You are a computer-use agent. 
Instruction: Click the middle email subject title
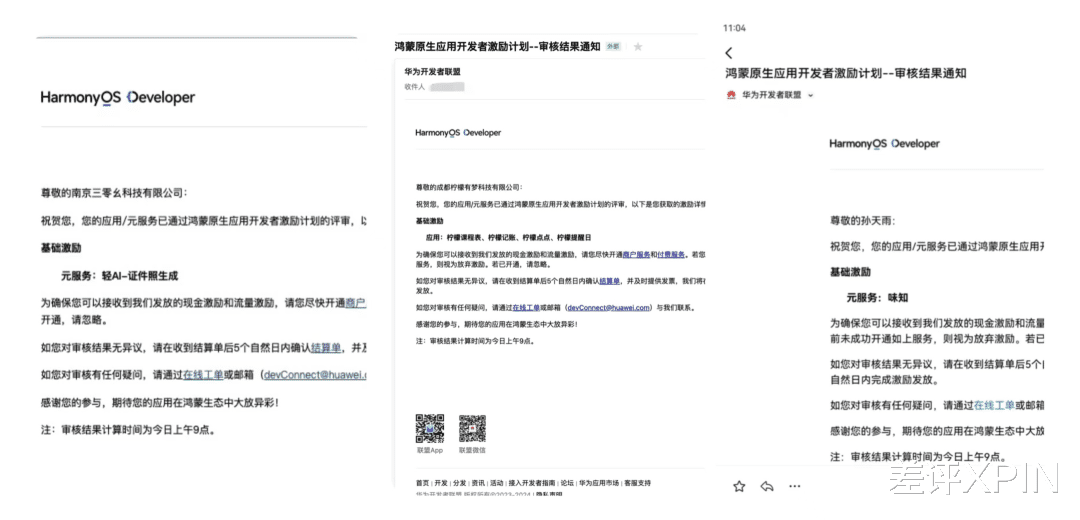pyautogui.click(x=497, y=47)
